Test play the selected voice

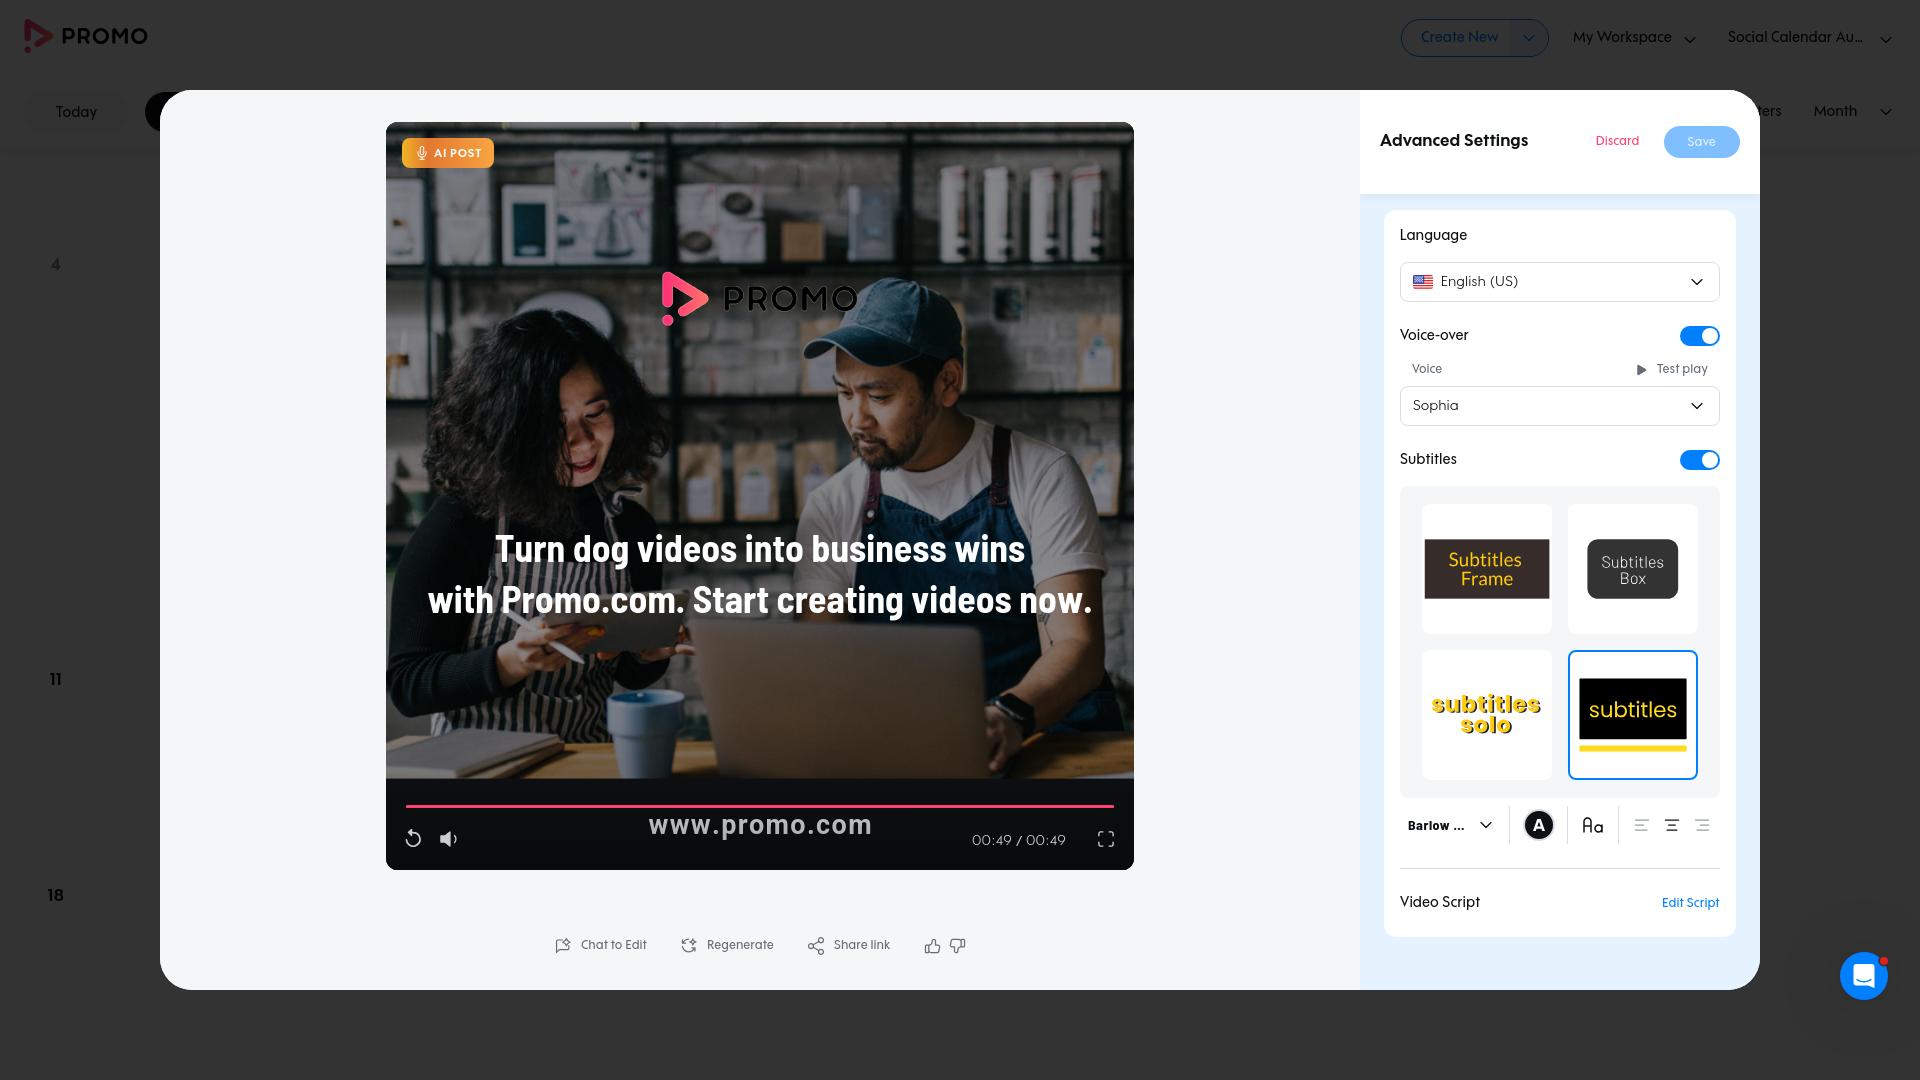pos(1672,369)
